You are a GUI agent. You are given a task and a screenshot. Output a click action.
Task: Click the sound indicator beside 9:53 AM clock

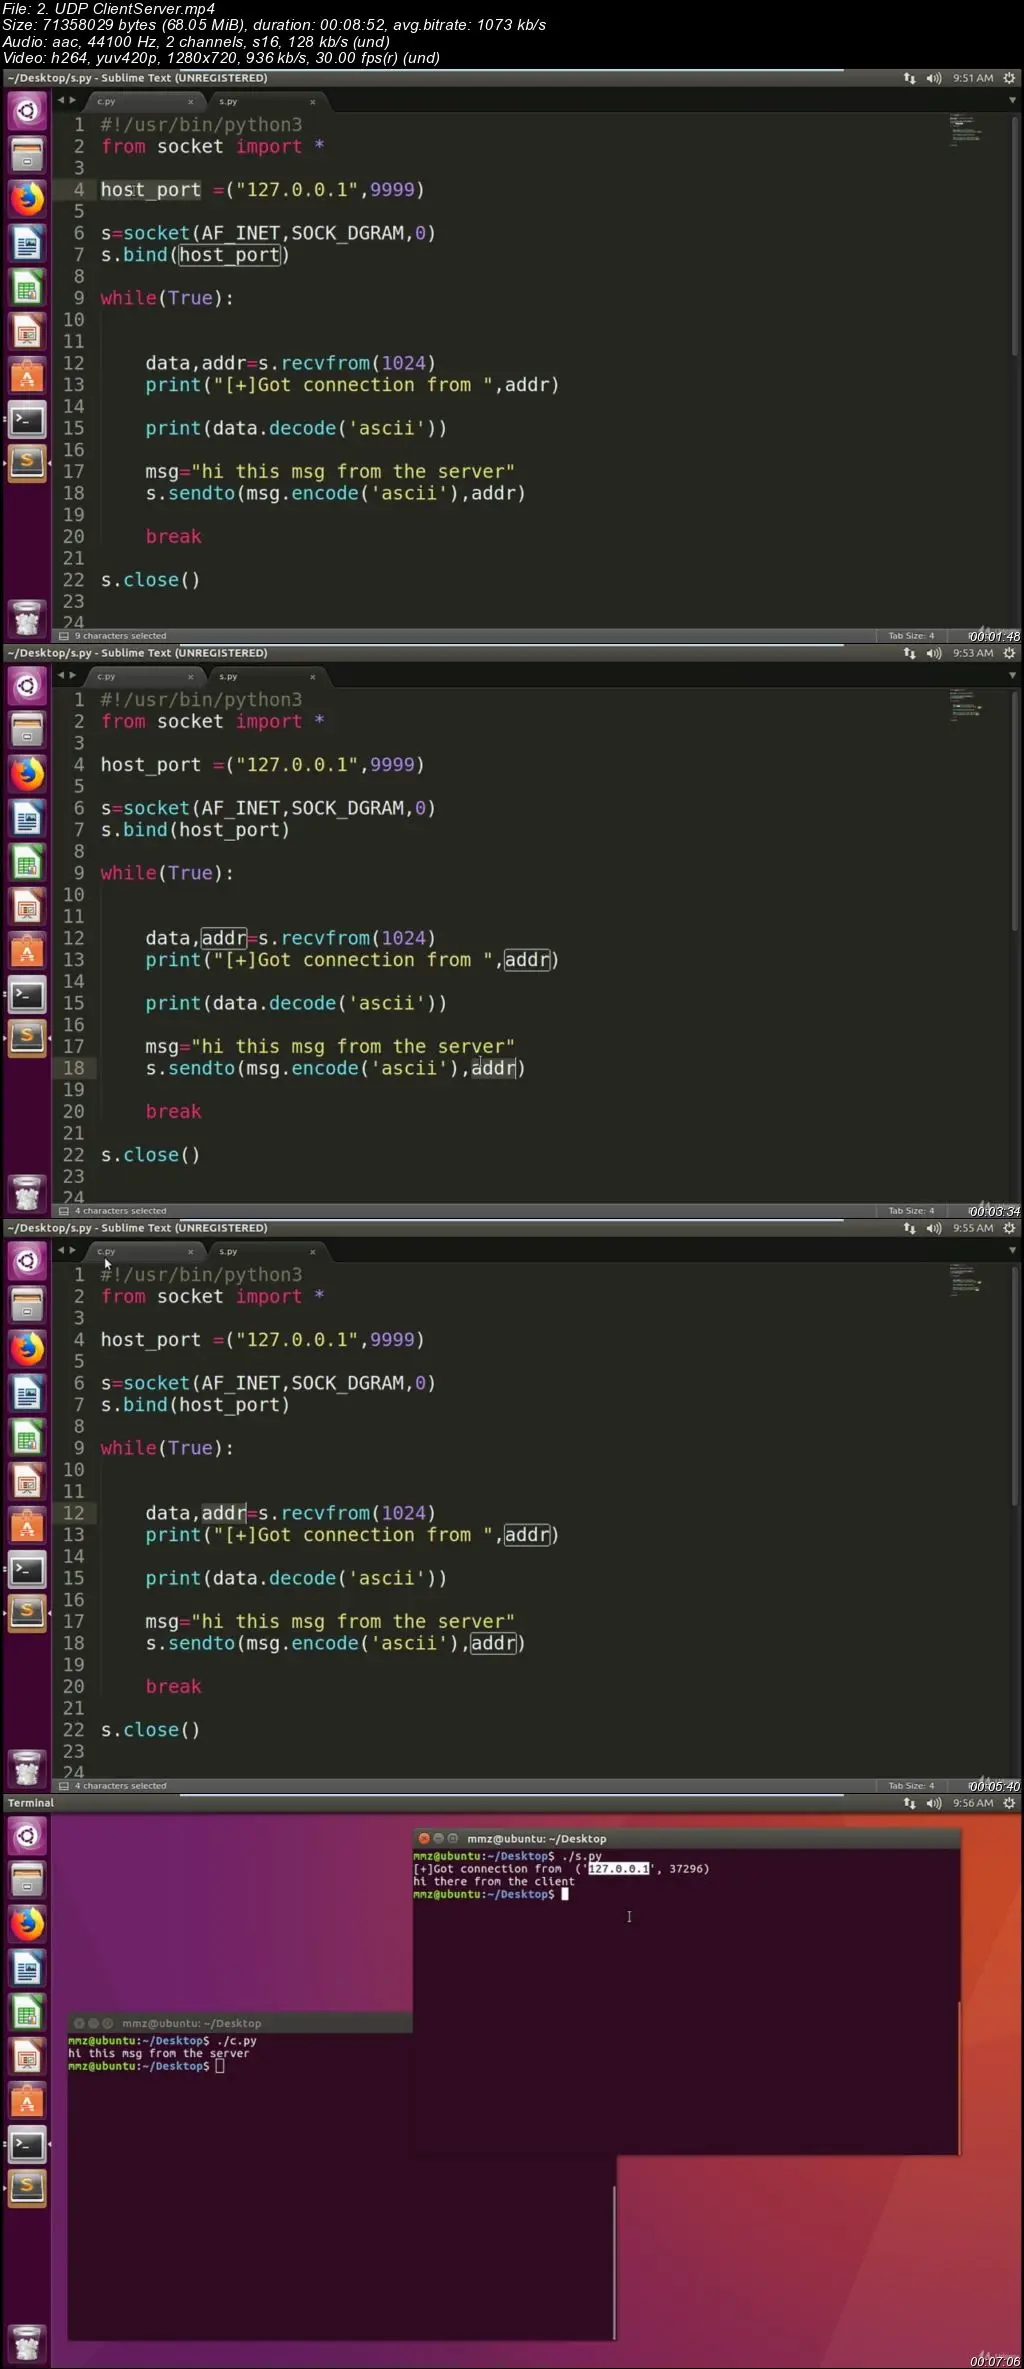[x=934, y=653]
